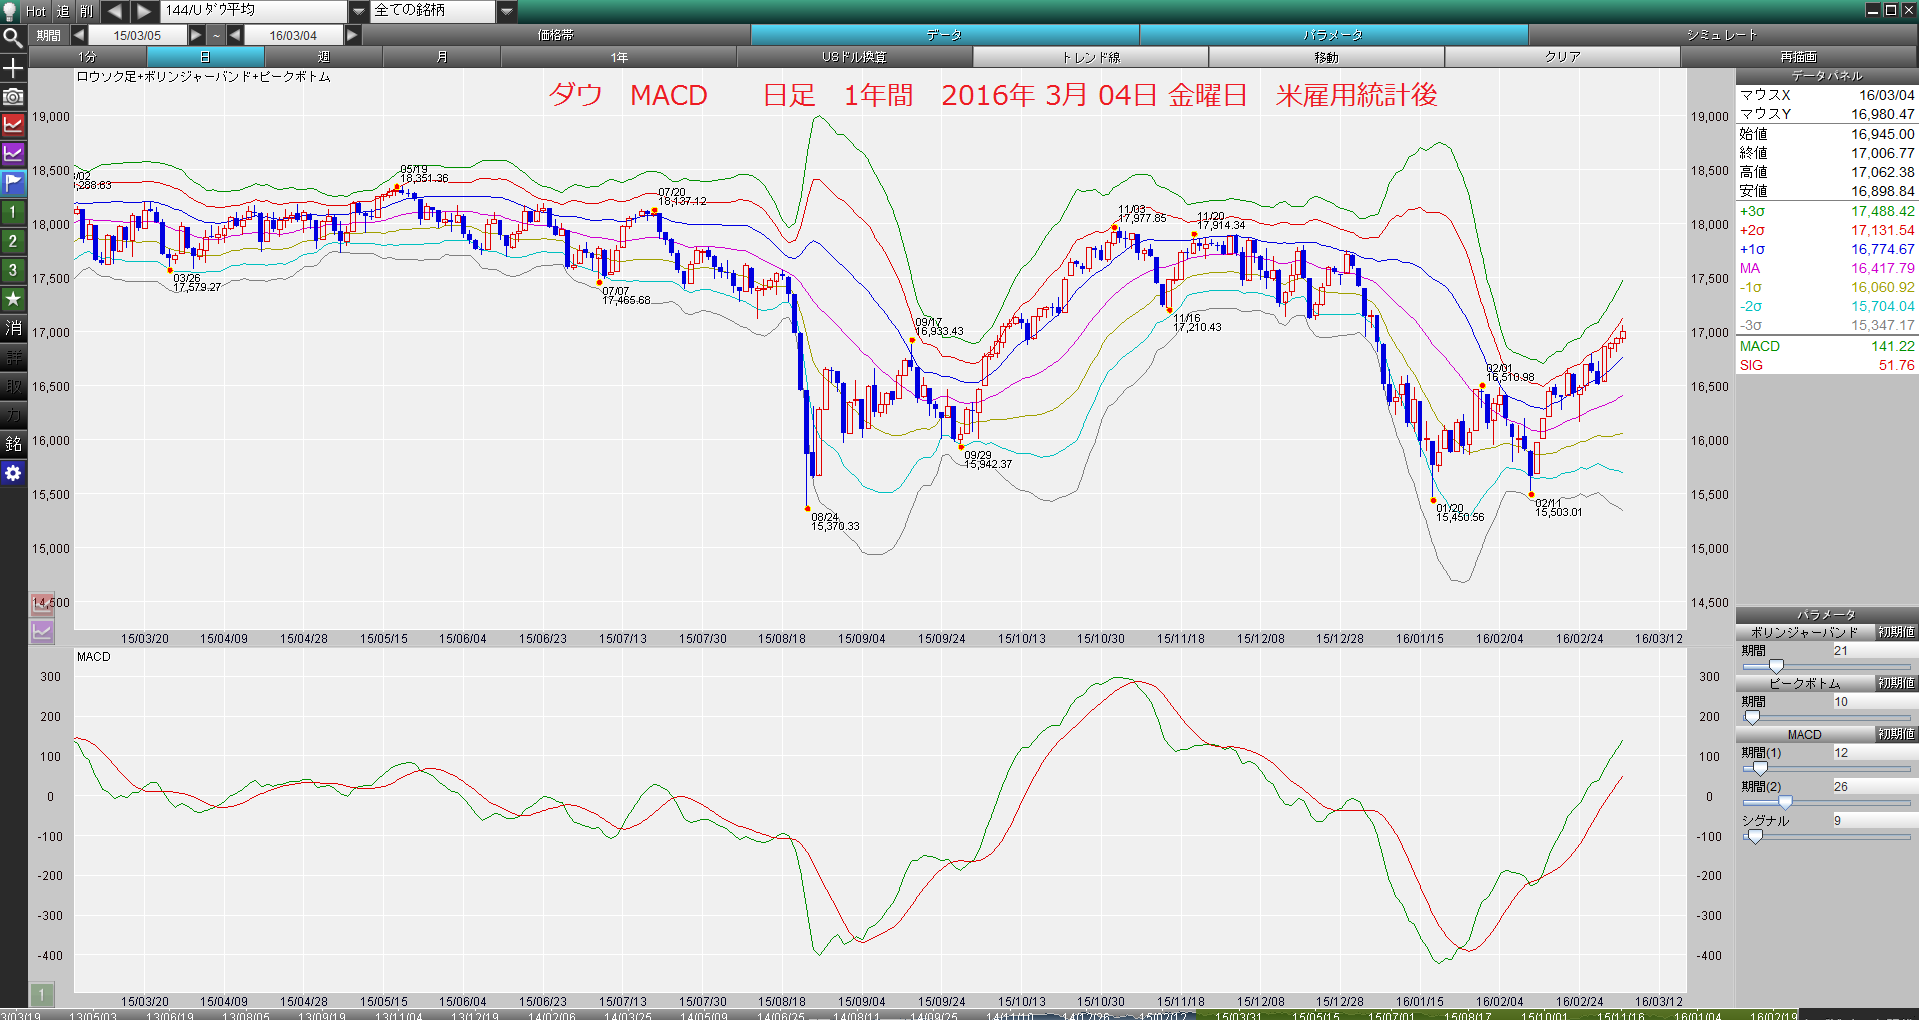Click the camera screenshot icon

coord(13,97)
